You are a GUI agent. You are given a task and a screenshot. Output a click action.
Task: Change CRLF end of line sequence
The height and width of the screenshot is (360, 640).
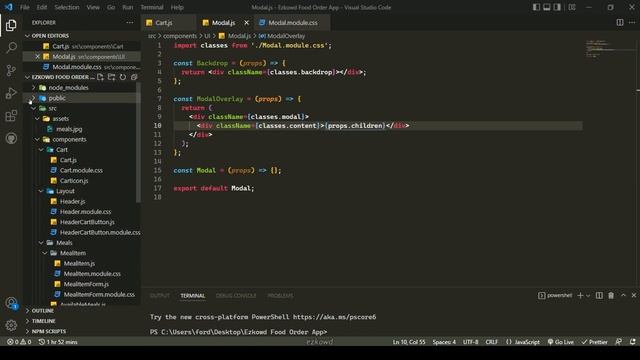(x=491, y=342)
